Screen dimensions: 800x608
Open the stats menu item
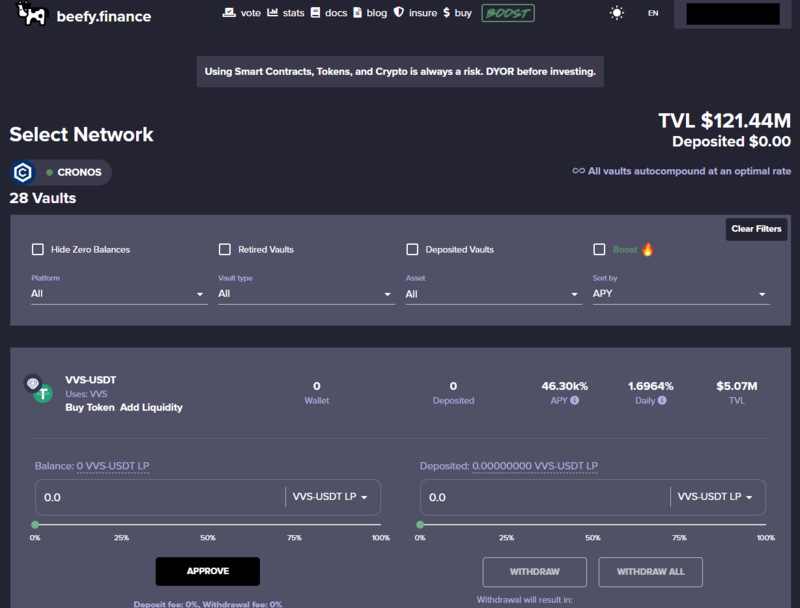point(293,13)
